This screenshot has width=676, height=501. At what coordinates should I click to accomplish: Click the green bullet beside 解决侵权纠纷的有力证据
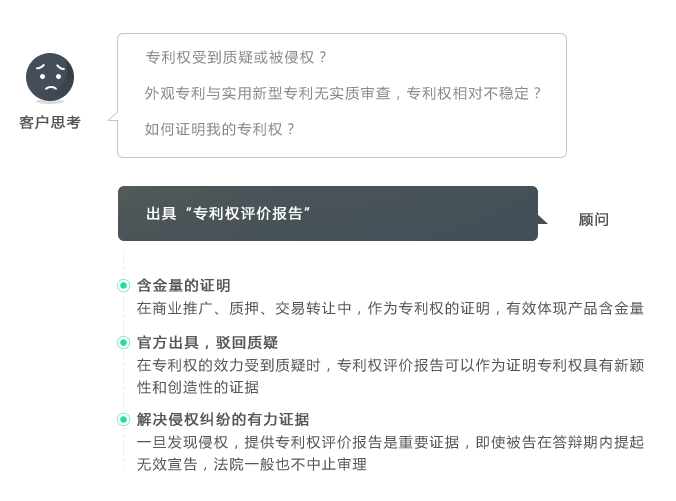(123, 419)
